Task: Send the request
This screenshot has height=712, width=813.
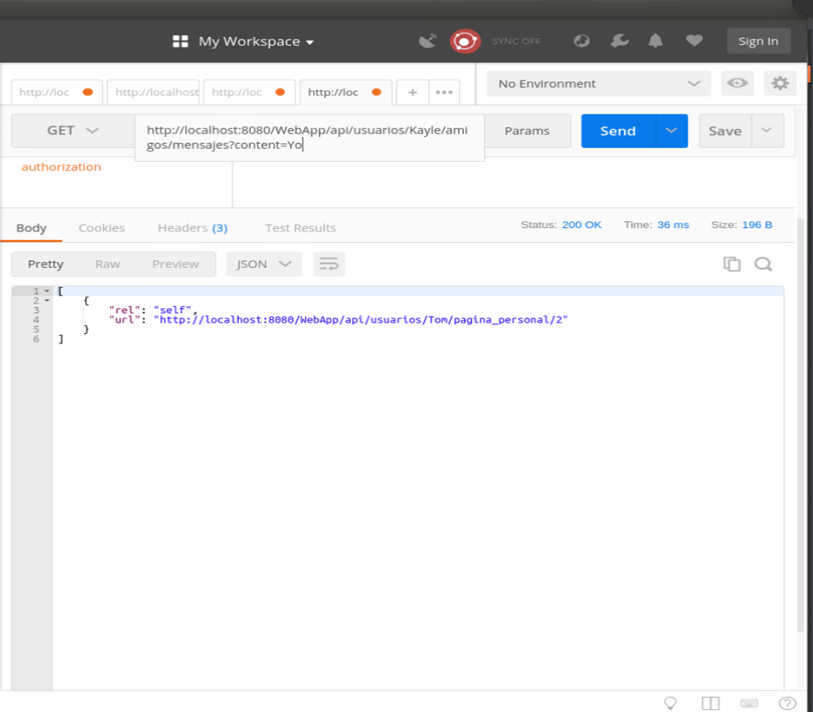Action: [x=618, y=131]
